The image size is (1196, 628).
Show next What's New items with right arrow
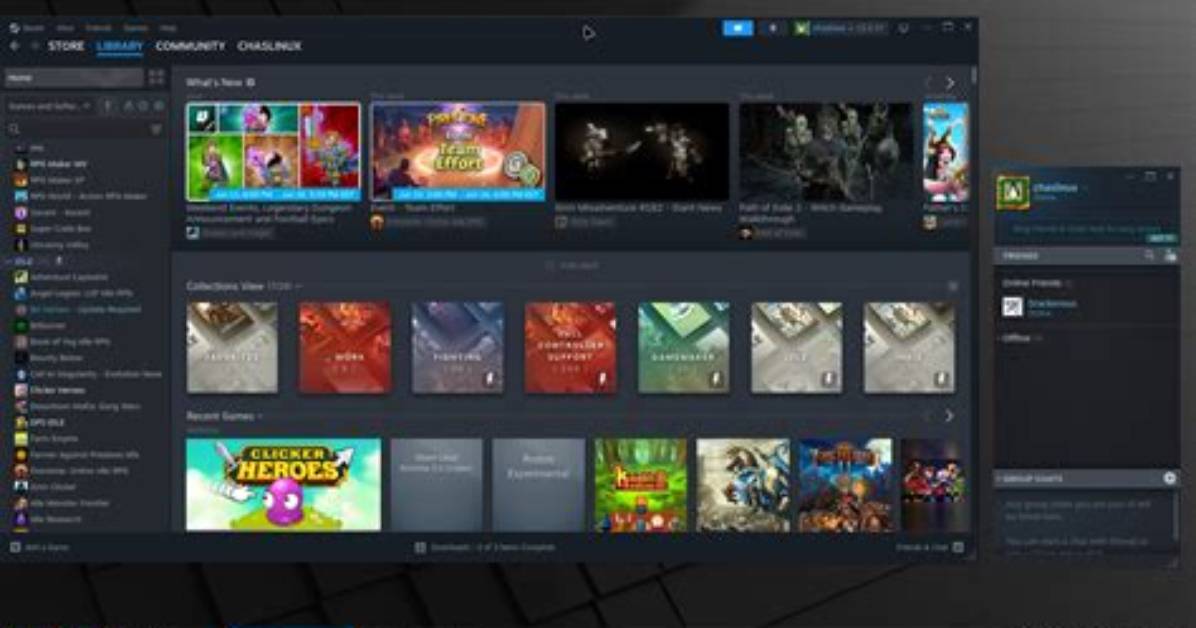[x=950, y=82]
